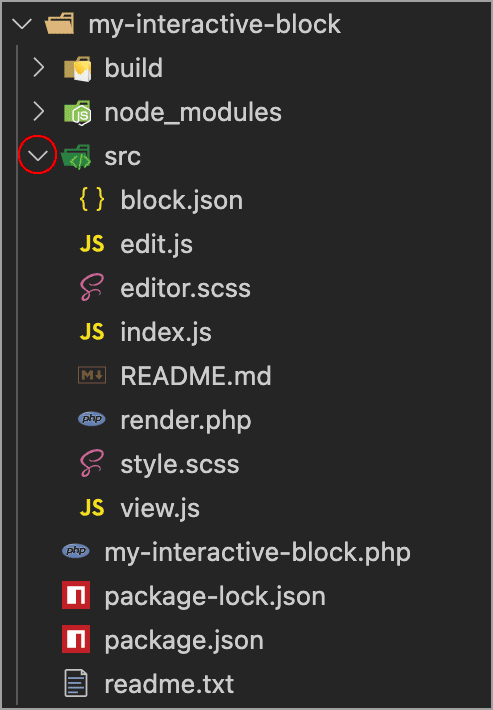Screen dimensions: 493x710
Task: Click the PHP icon next to render.php
Action: (92, 419)
